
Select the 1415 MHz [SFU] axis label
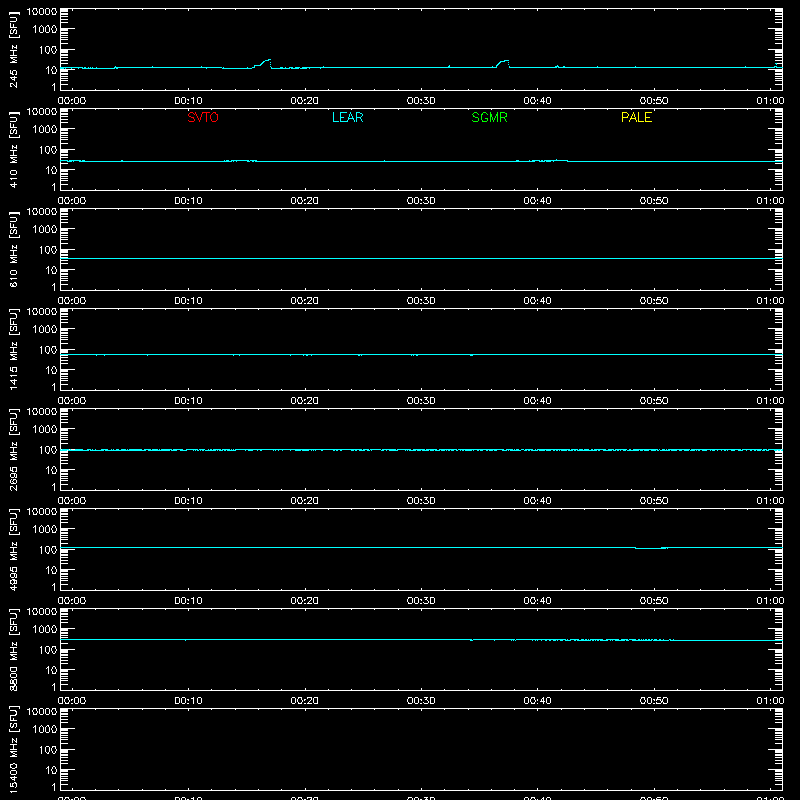(x=13, y=349)
